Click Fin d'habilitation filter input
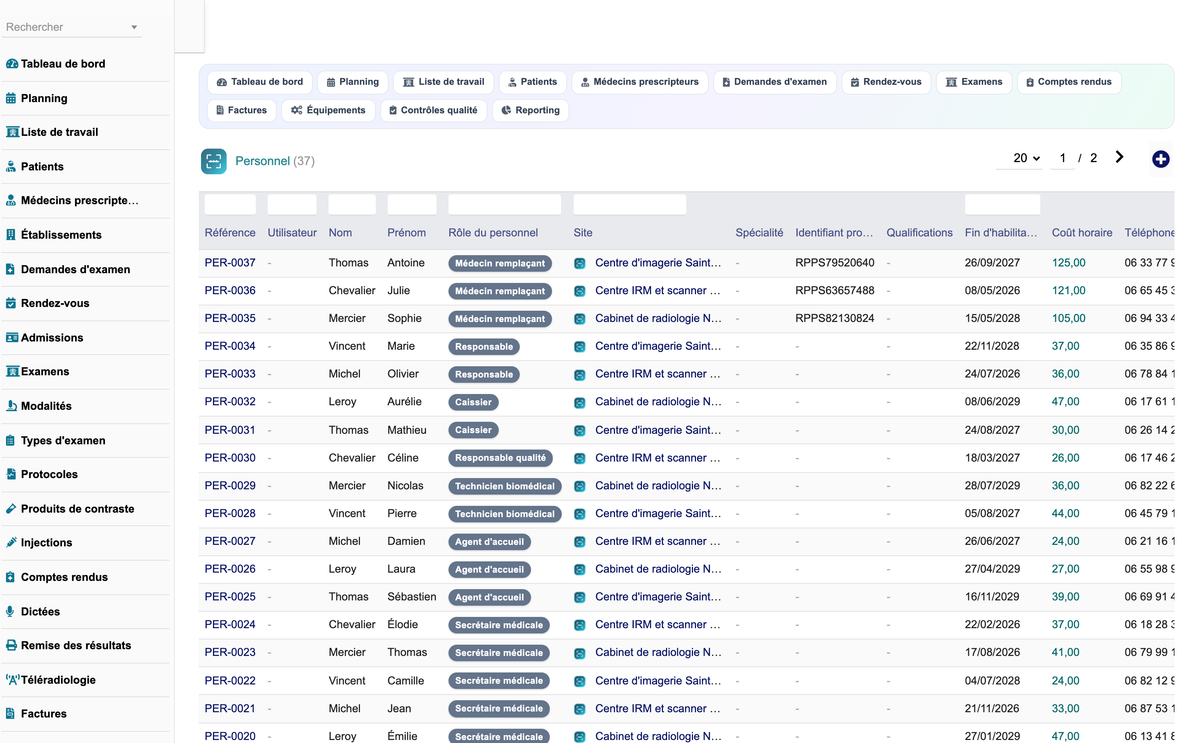Screen dimensions: 1200x743 coord(1002,205)
